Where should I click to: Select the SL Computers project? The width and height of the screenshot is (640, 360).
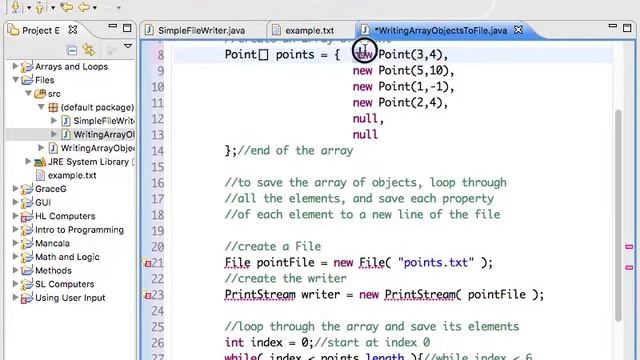pos(64,284)
